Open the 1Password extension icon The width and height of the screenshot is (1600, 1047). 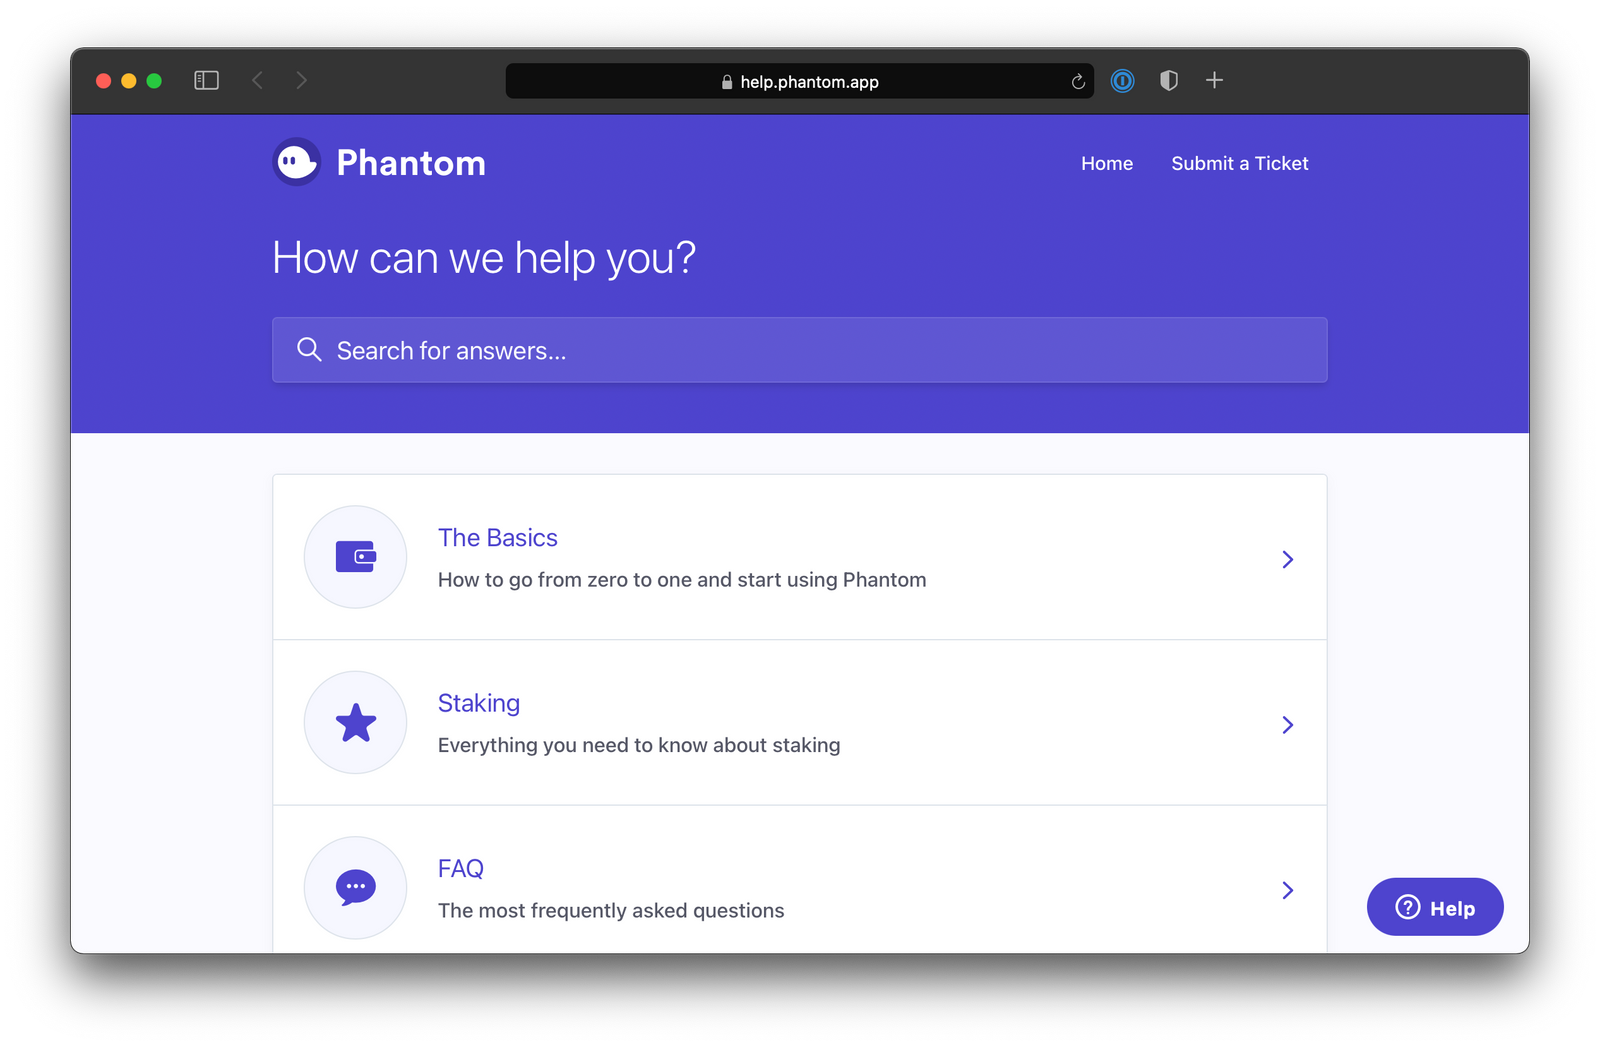(1123, 81)
